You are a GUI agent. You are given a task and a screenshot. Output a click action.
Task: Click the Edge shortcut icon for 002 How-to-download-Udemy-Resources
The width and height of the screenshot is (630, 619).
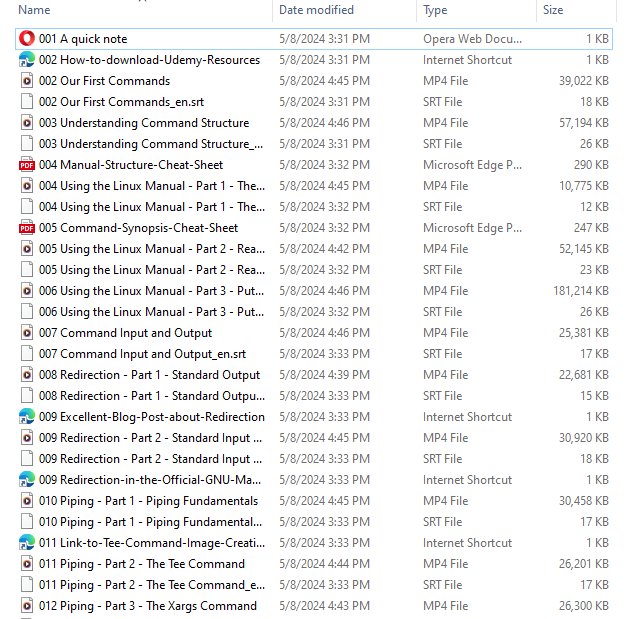point(27,60)
